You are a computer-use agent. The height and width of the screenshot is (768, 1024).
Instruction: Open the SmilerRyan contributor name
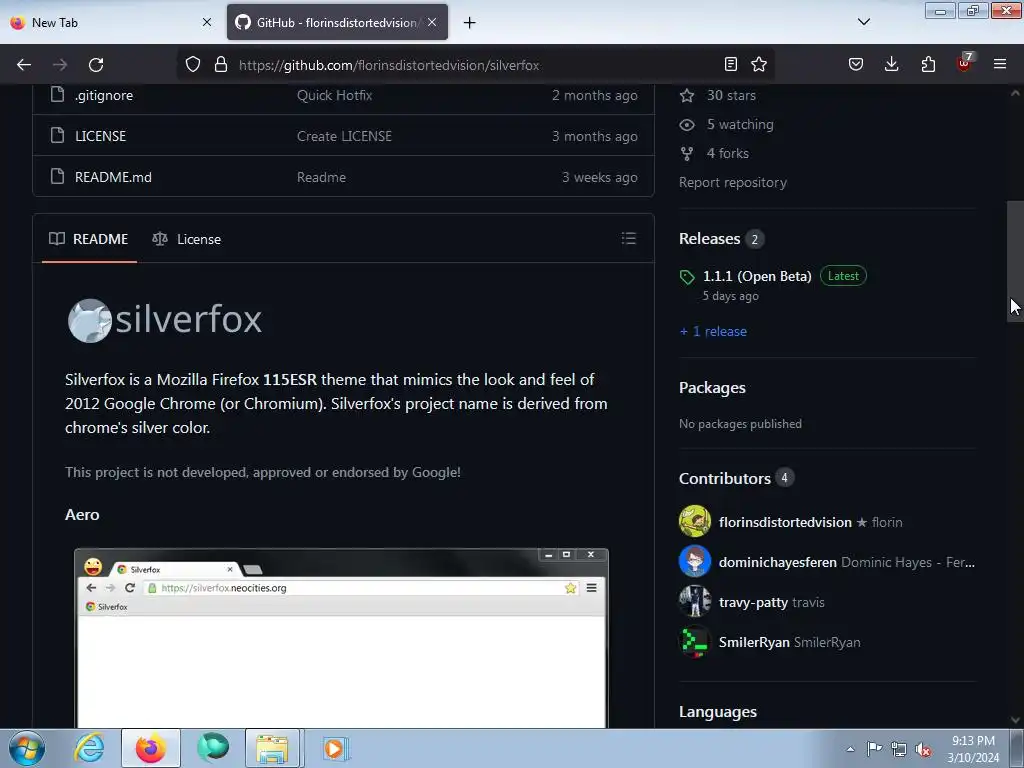(x=754, y=642)
